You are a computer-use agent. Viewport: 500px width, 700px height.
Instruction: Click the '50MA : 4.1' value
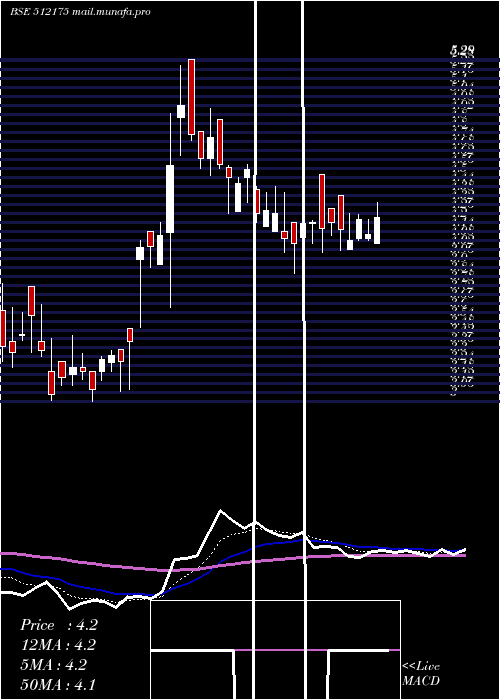pos(58,684)
